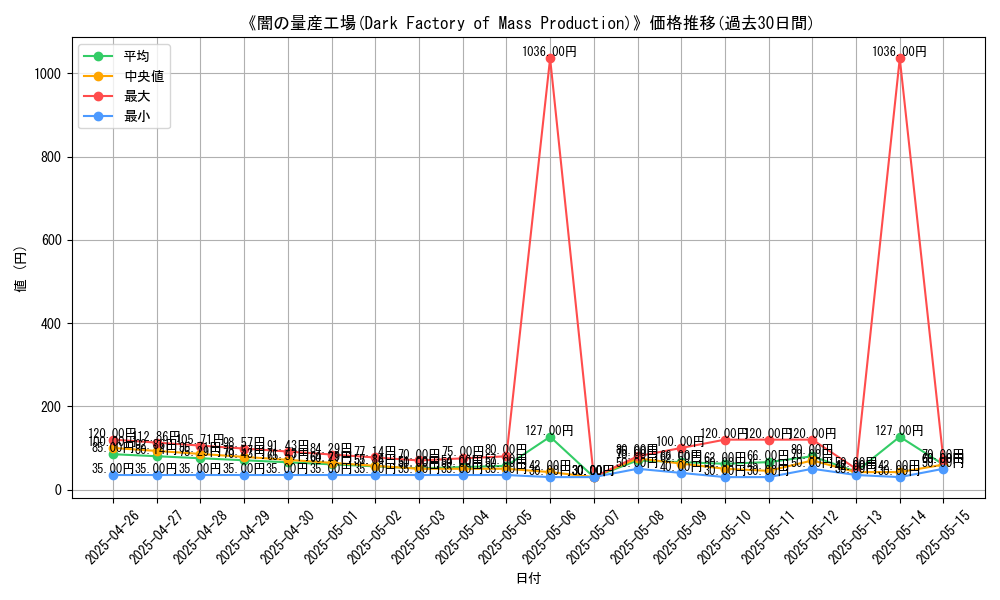Click the x-axis date label 2025-05-01

[x=330, y=536]
